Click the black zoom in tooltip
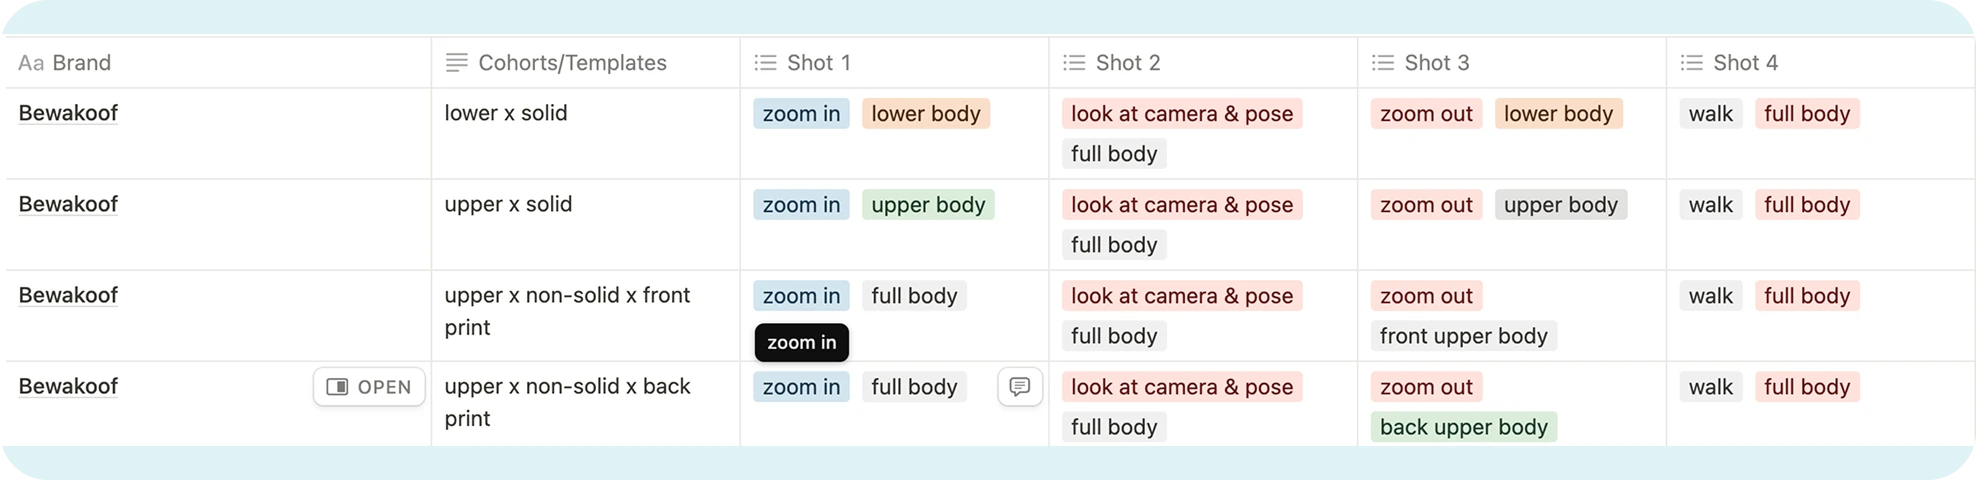The width and height of the screenshot is (1976, 480). click(x=801, y=342)
